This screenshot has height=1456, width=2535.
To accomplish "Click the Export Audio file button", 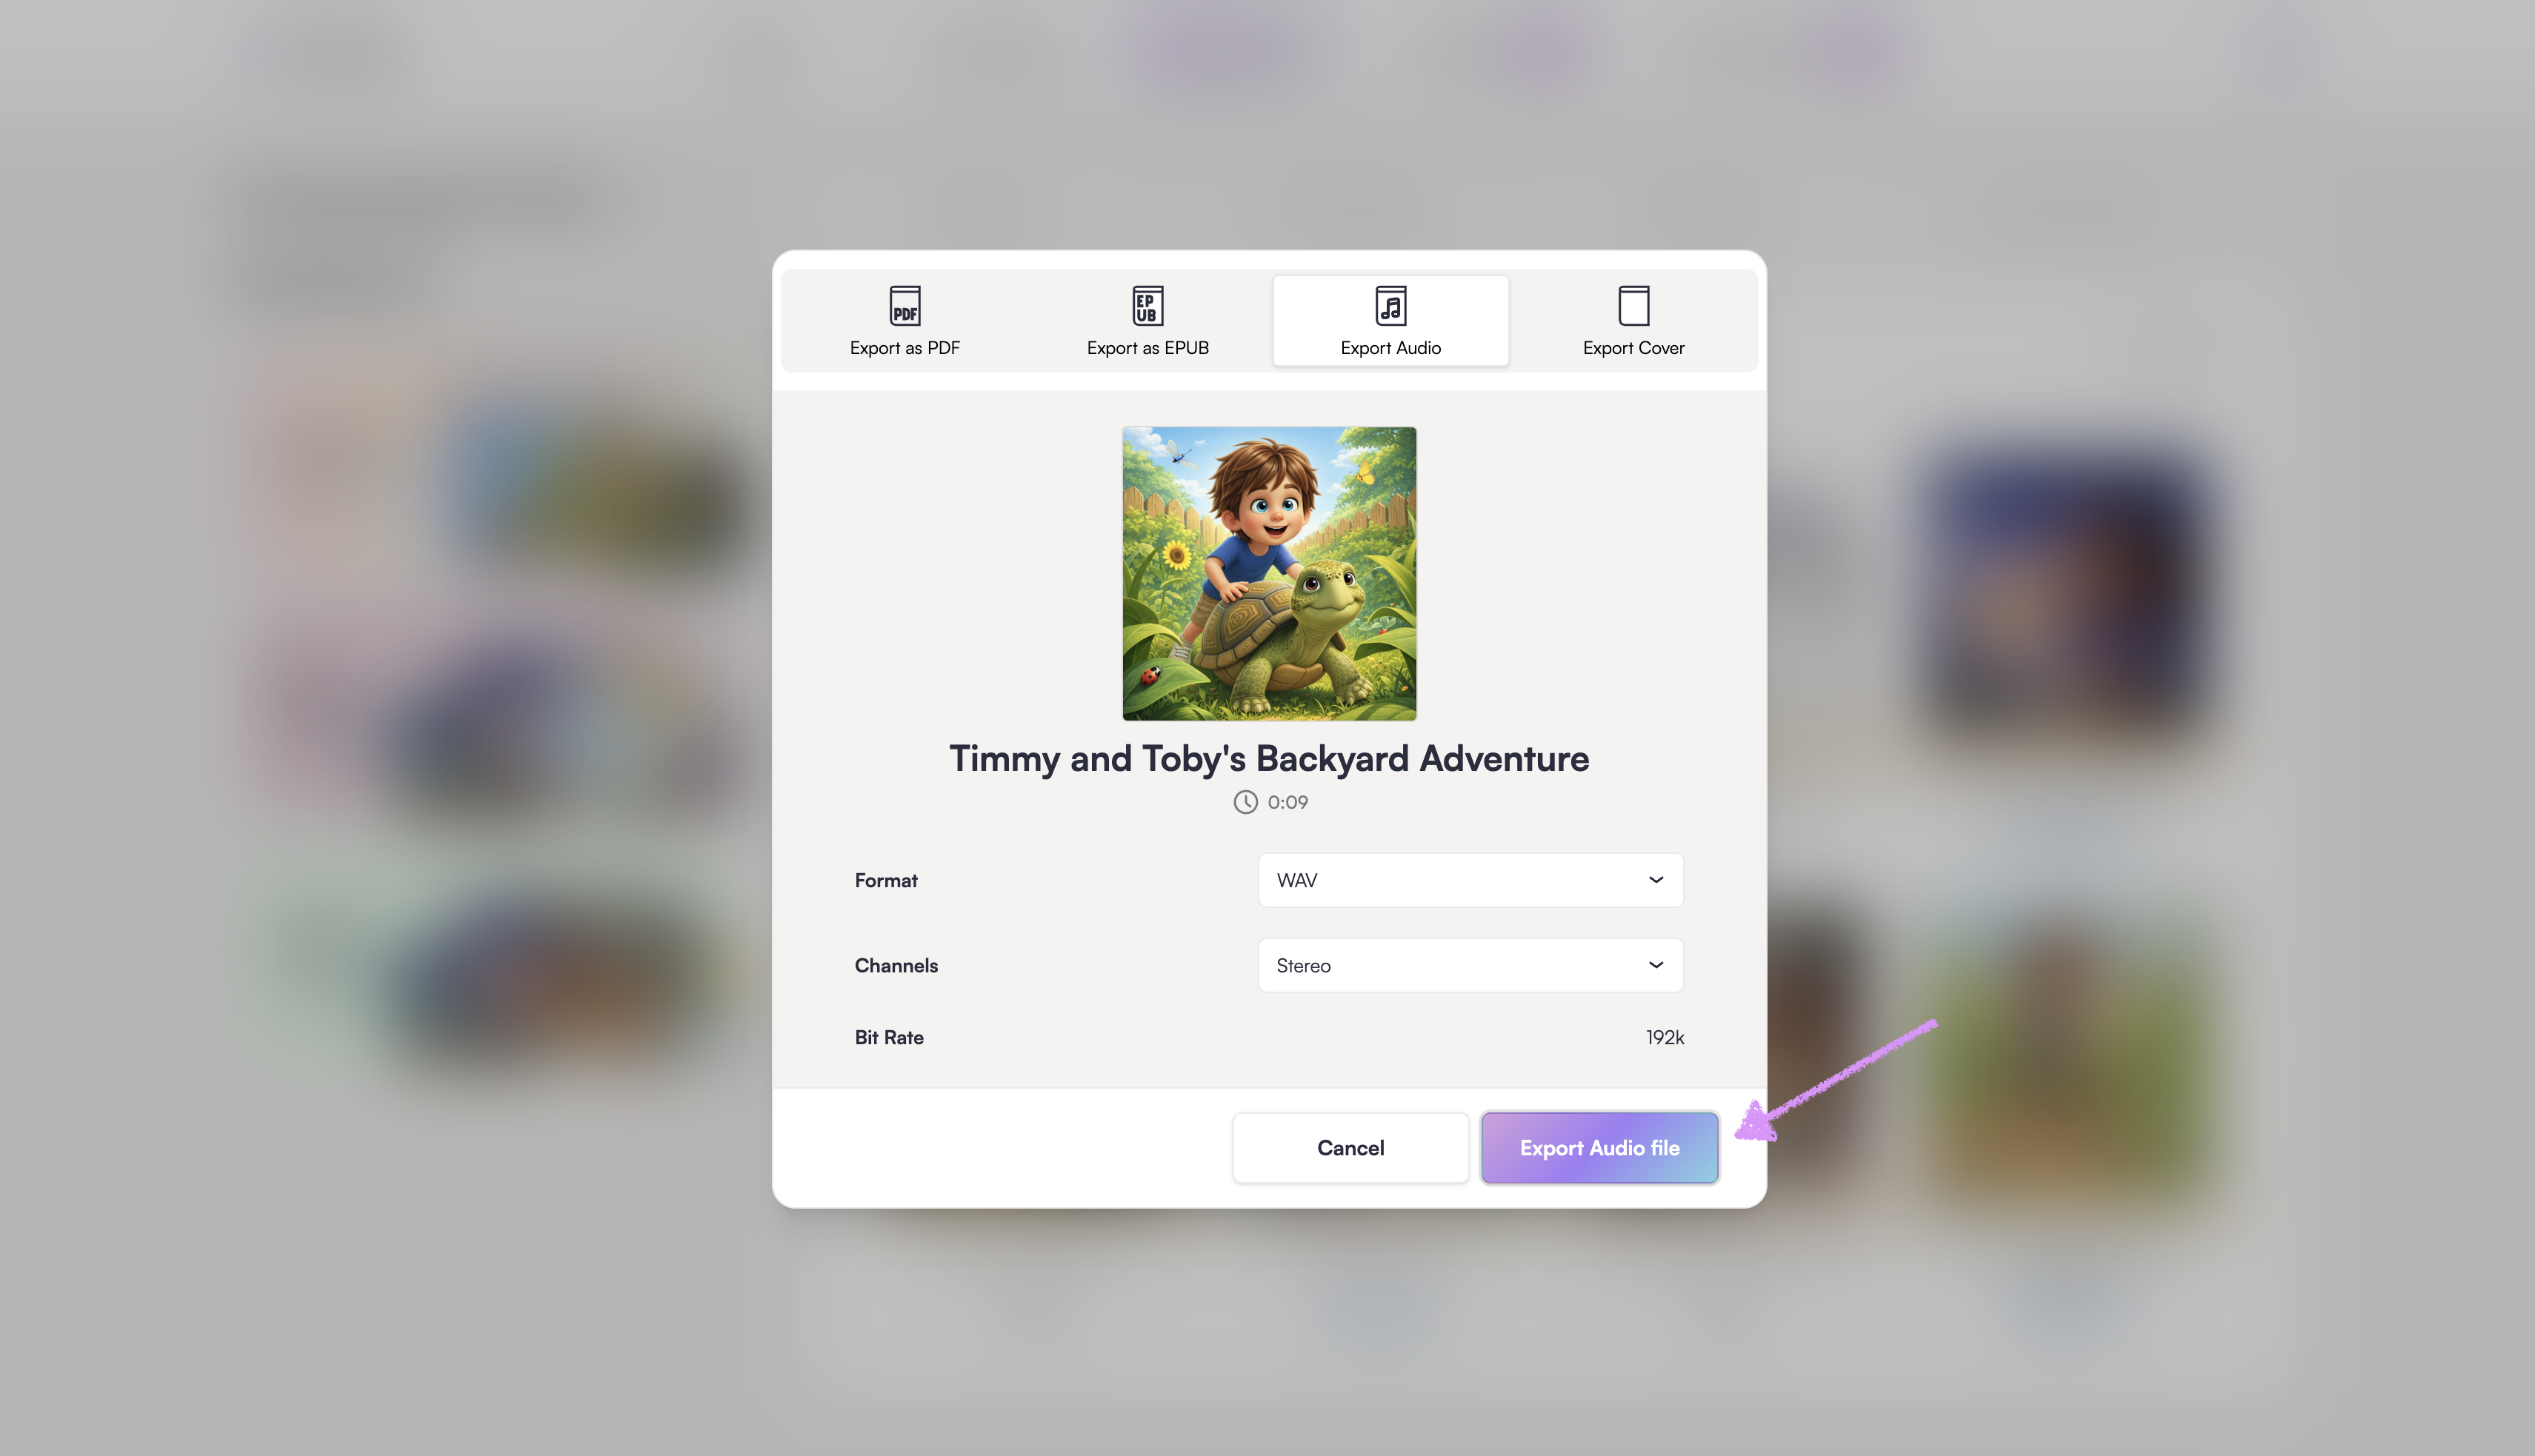I will click(x=1599, y=1148).
